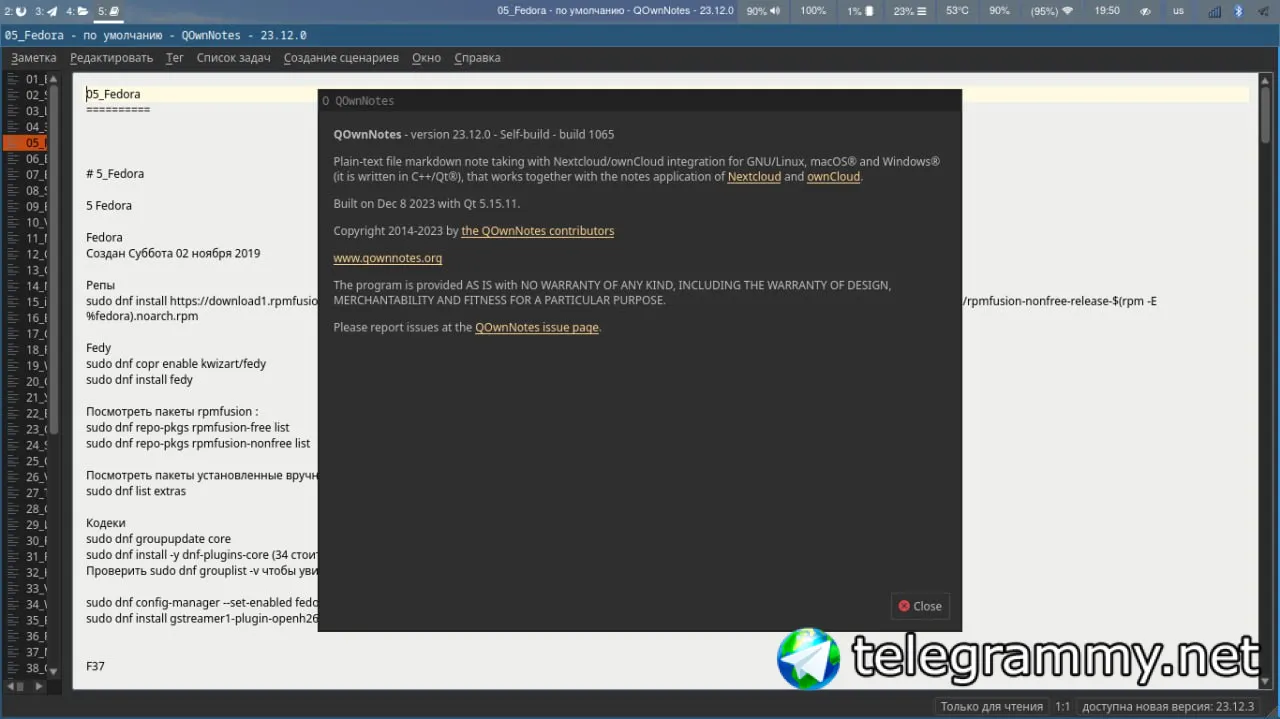Select note 02_ in the note list
This screenshot has height=719, width=1280.
(25, 95)
